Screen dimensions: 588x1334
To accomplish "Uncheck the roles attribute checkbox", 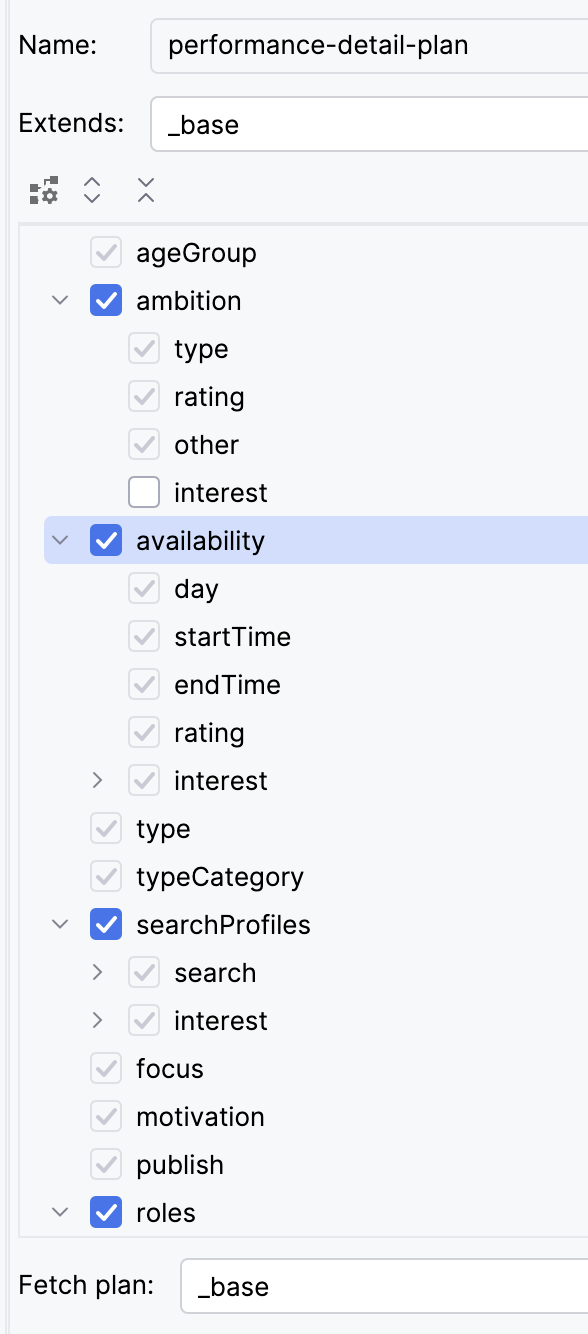I will coord(106,1213).
